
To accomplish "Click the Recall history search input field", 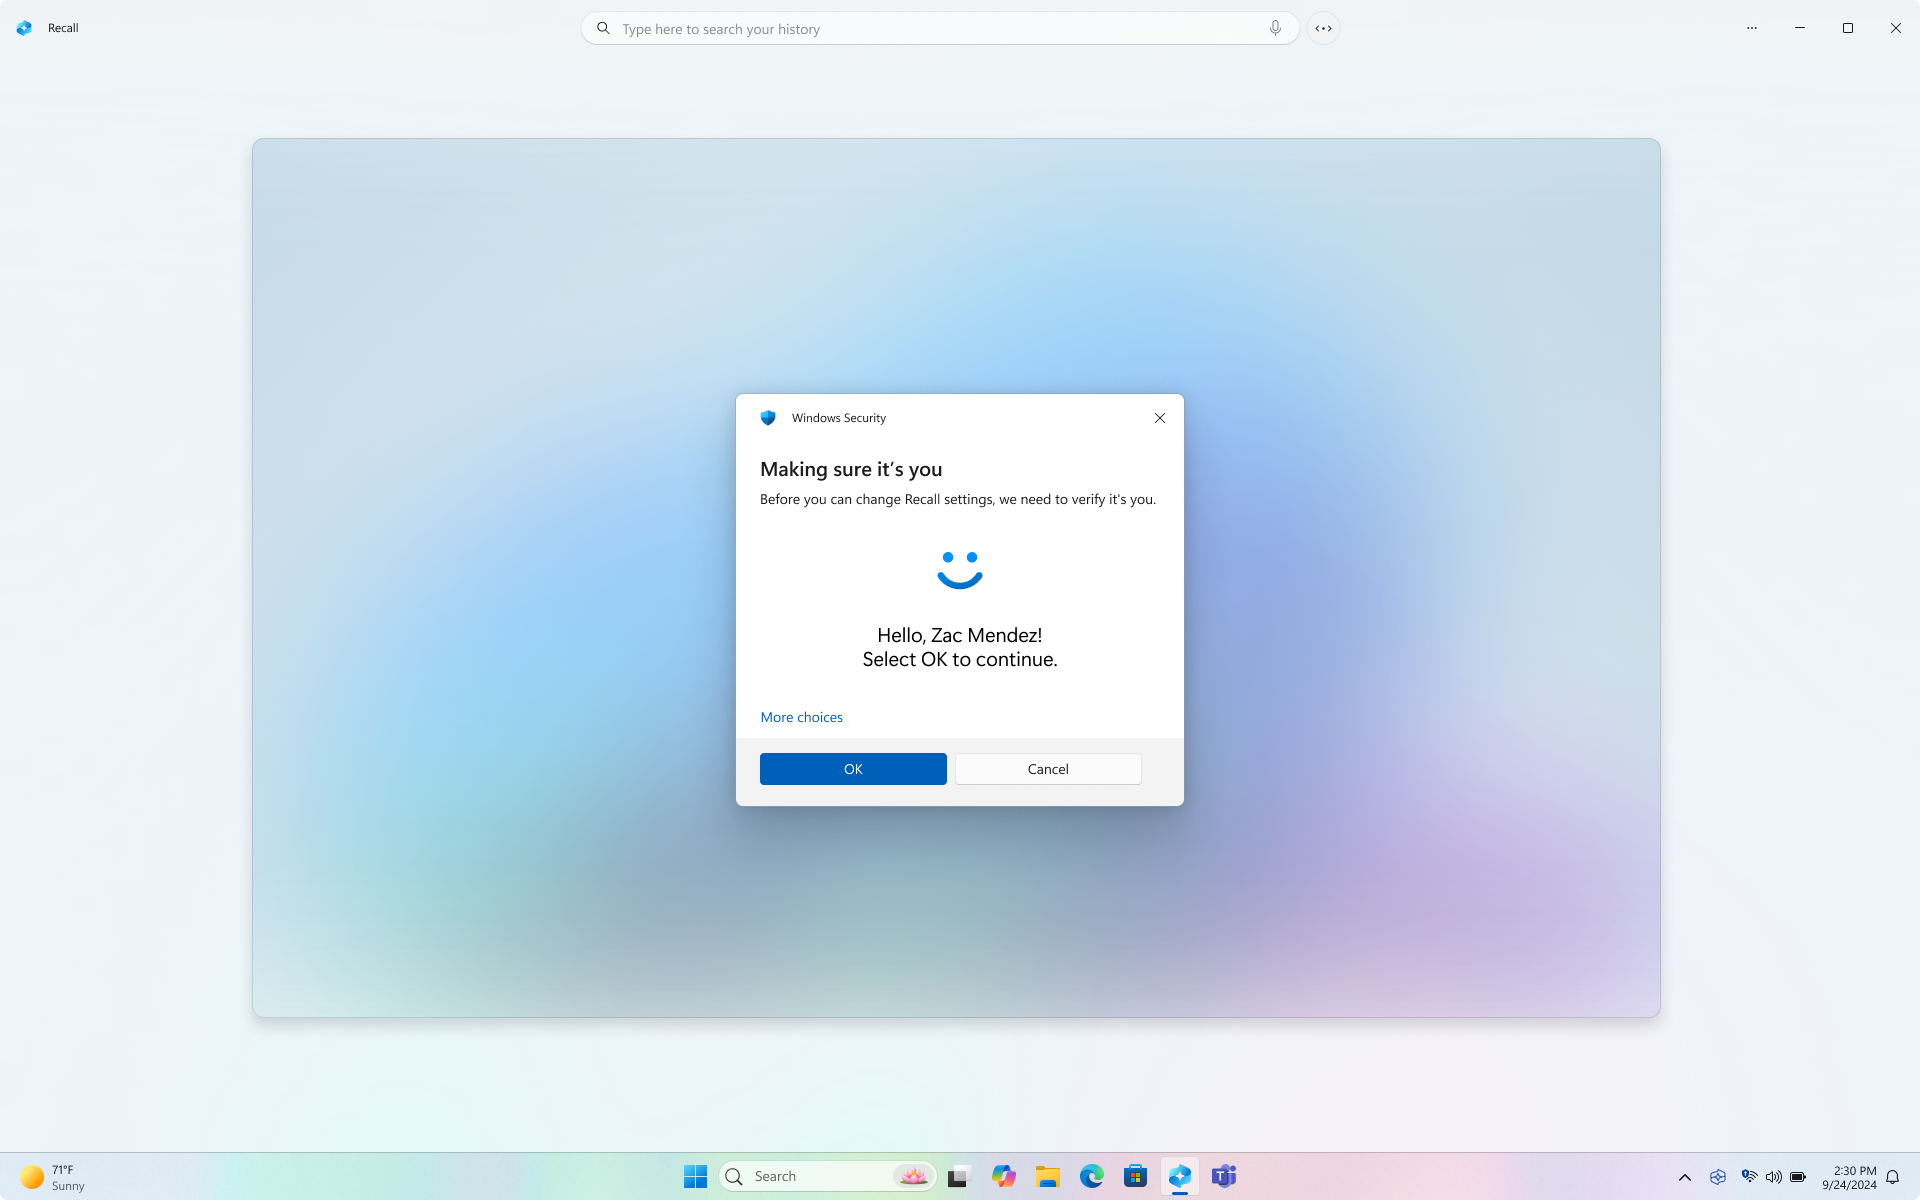I will pyautogui.click(x=940, y=28).
